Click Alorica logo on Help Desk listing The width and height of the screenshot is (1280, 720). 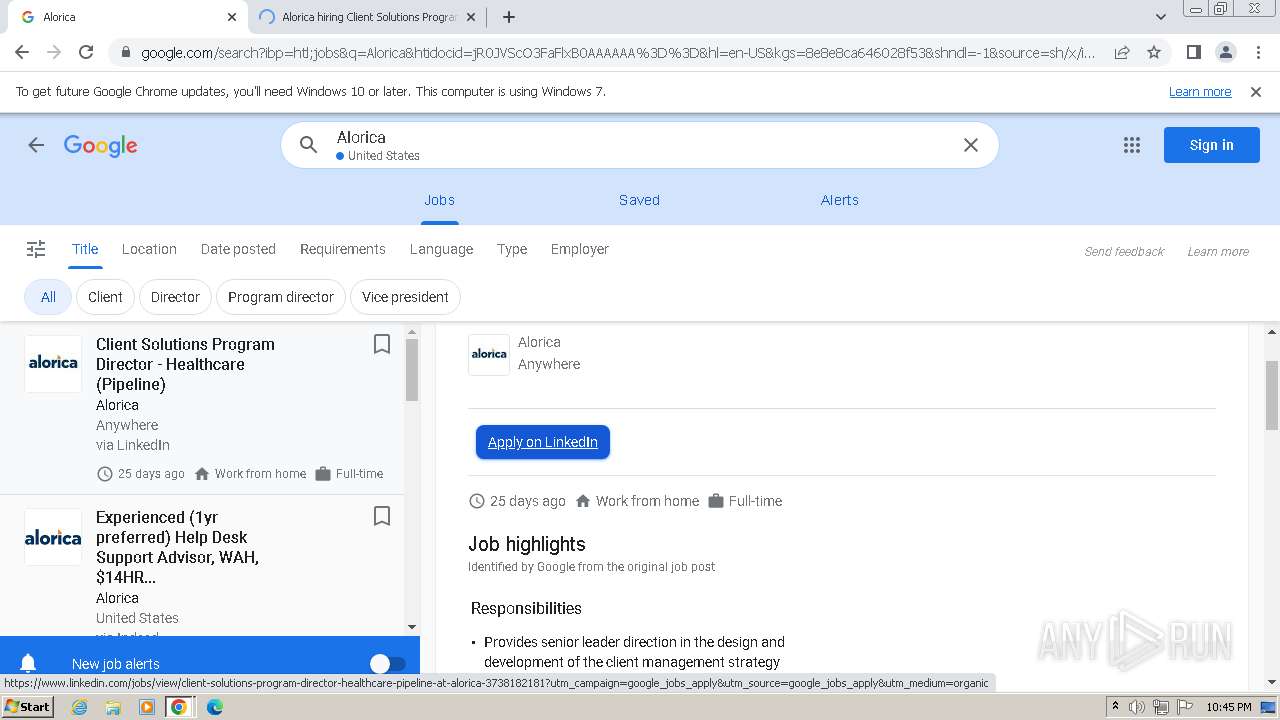click(x=53, y=537)
